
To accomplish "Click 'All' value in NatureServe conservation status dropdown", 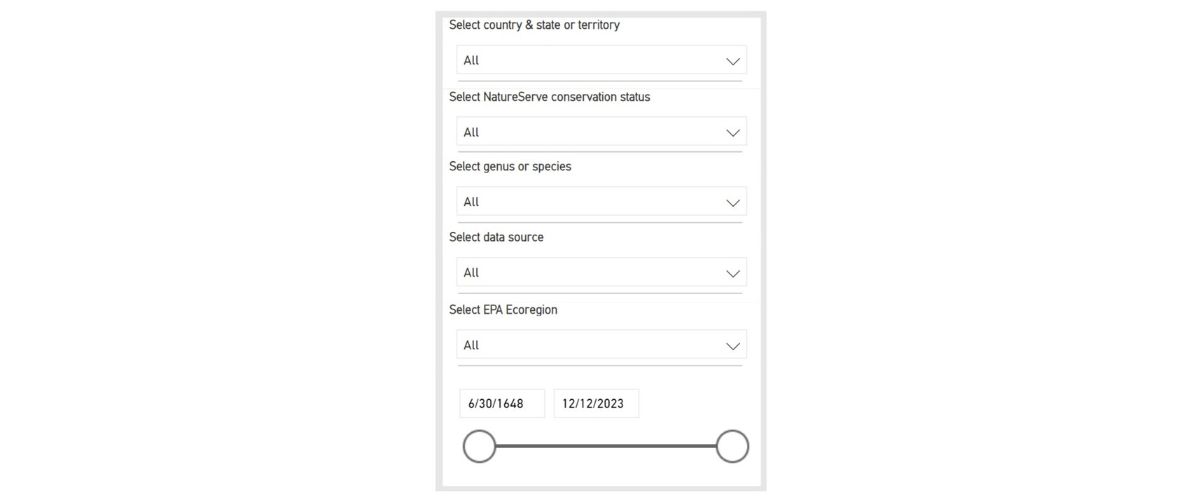I will (x=472, y=133).
